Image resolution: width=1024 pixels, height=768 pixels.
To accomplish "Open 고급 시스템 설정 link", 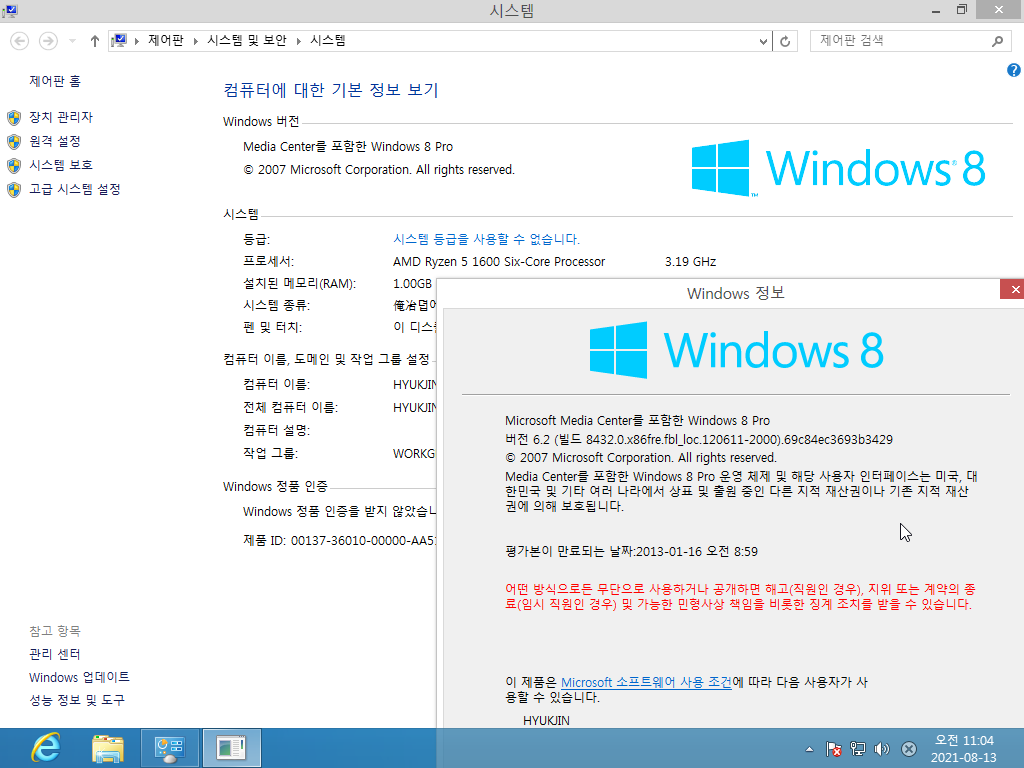I will pyautogui.click(x=74, y=189).
